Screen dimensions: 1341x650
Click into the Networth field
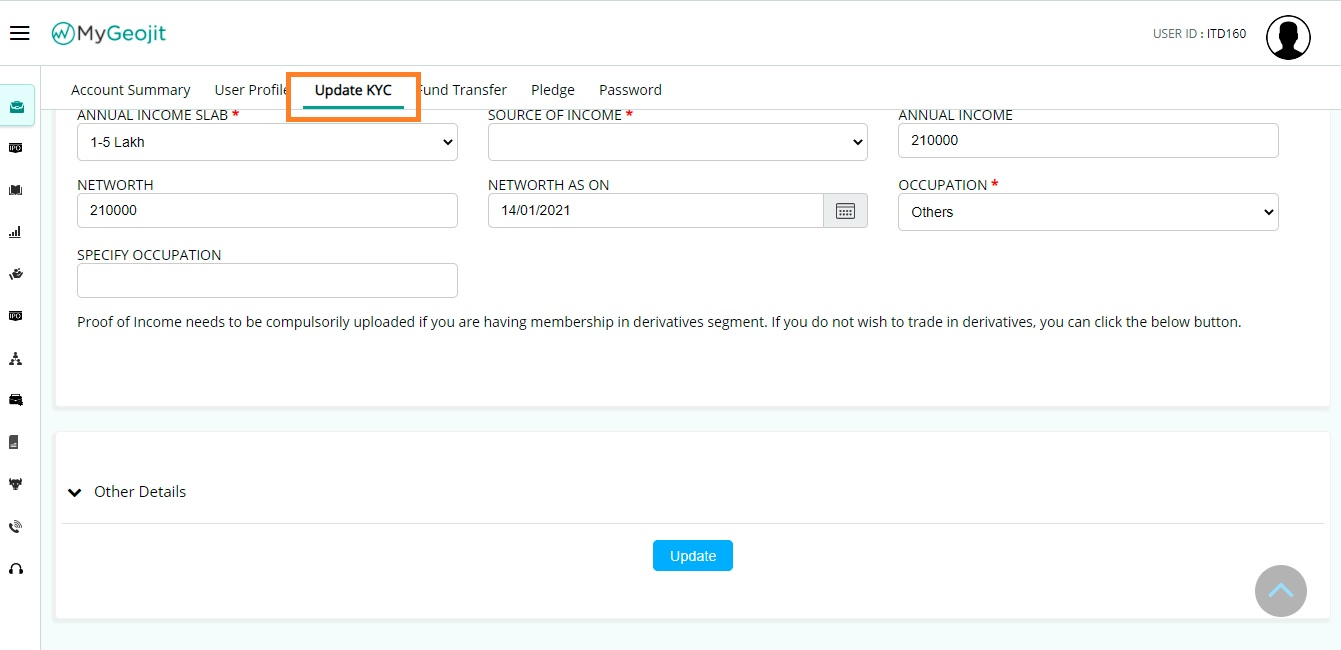click(x=267, y=211)
